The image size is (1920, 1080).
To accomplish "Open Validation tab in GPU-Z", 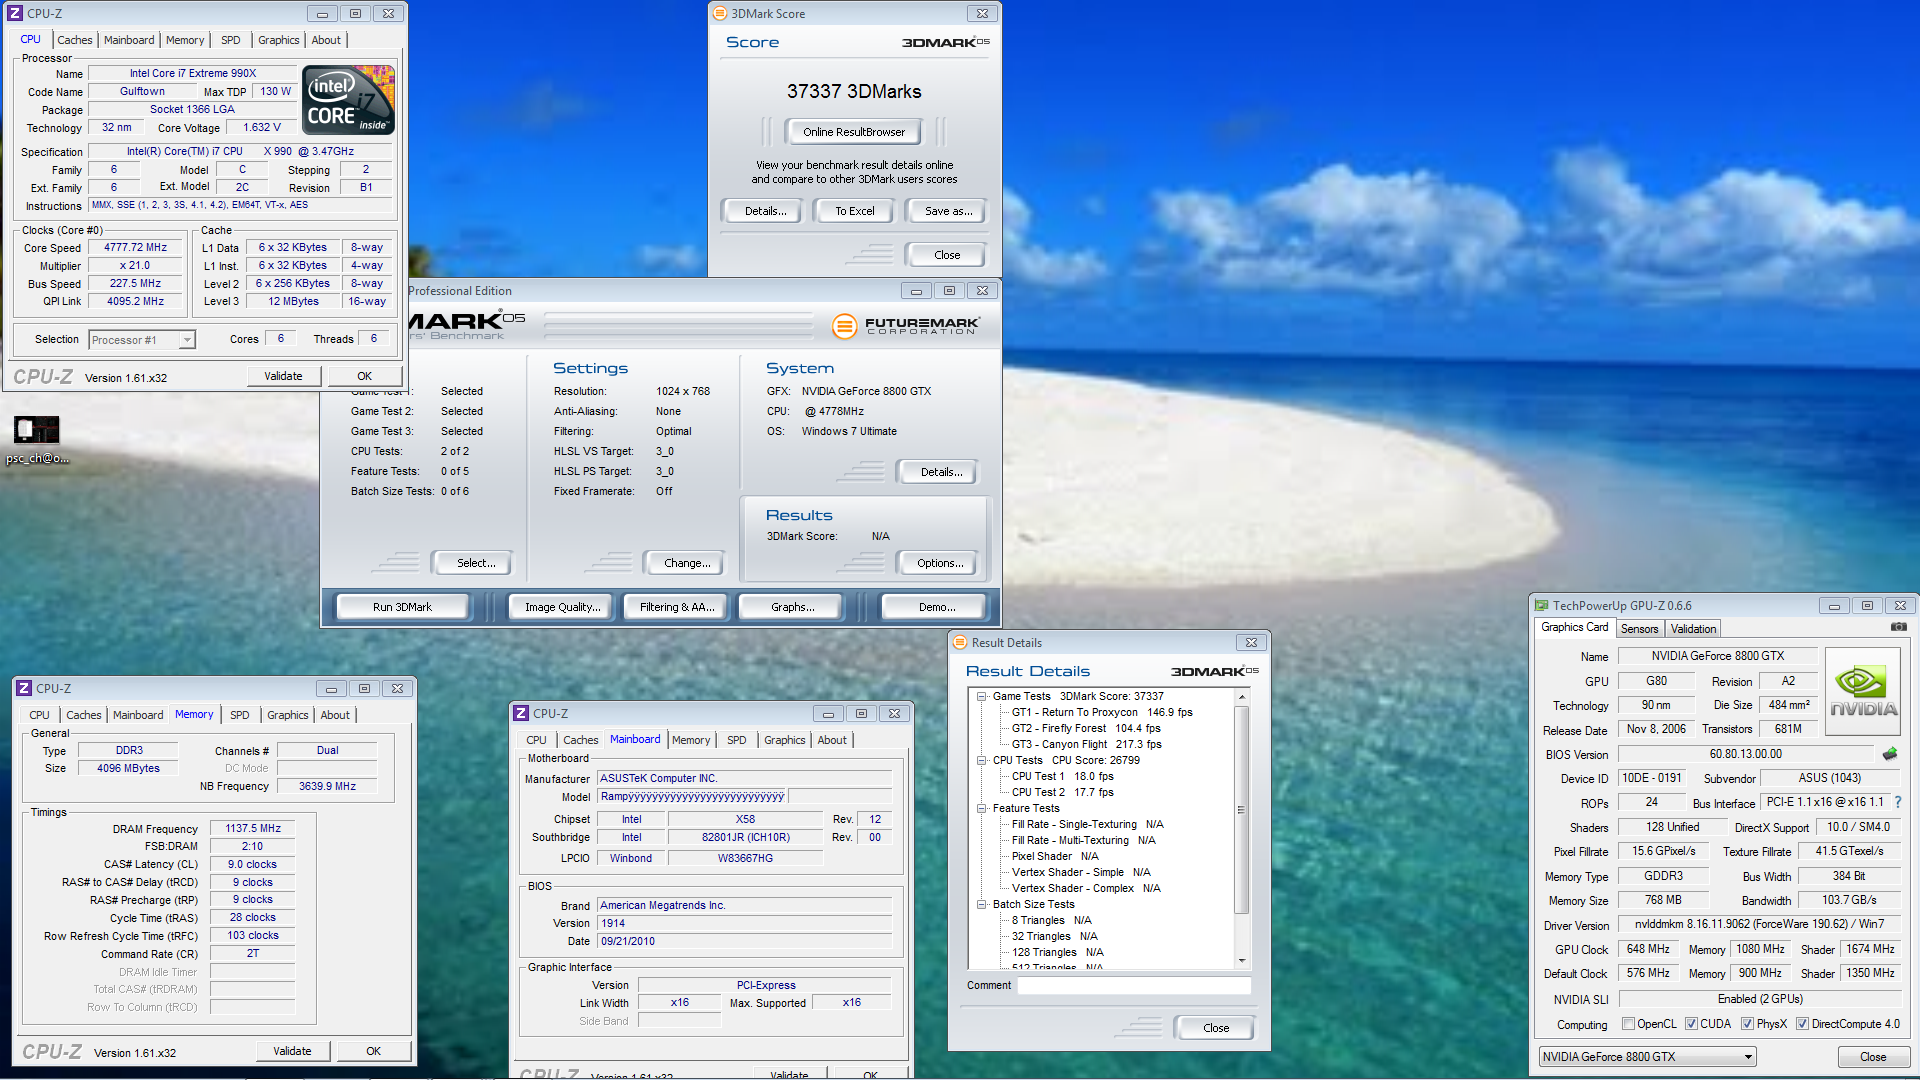I will 1693,628.
